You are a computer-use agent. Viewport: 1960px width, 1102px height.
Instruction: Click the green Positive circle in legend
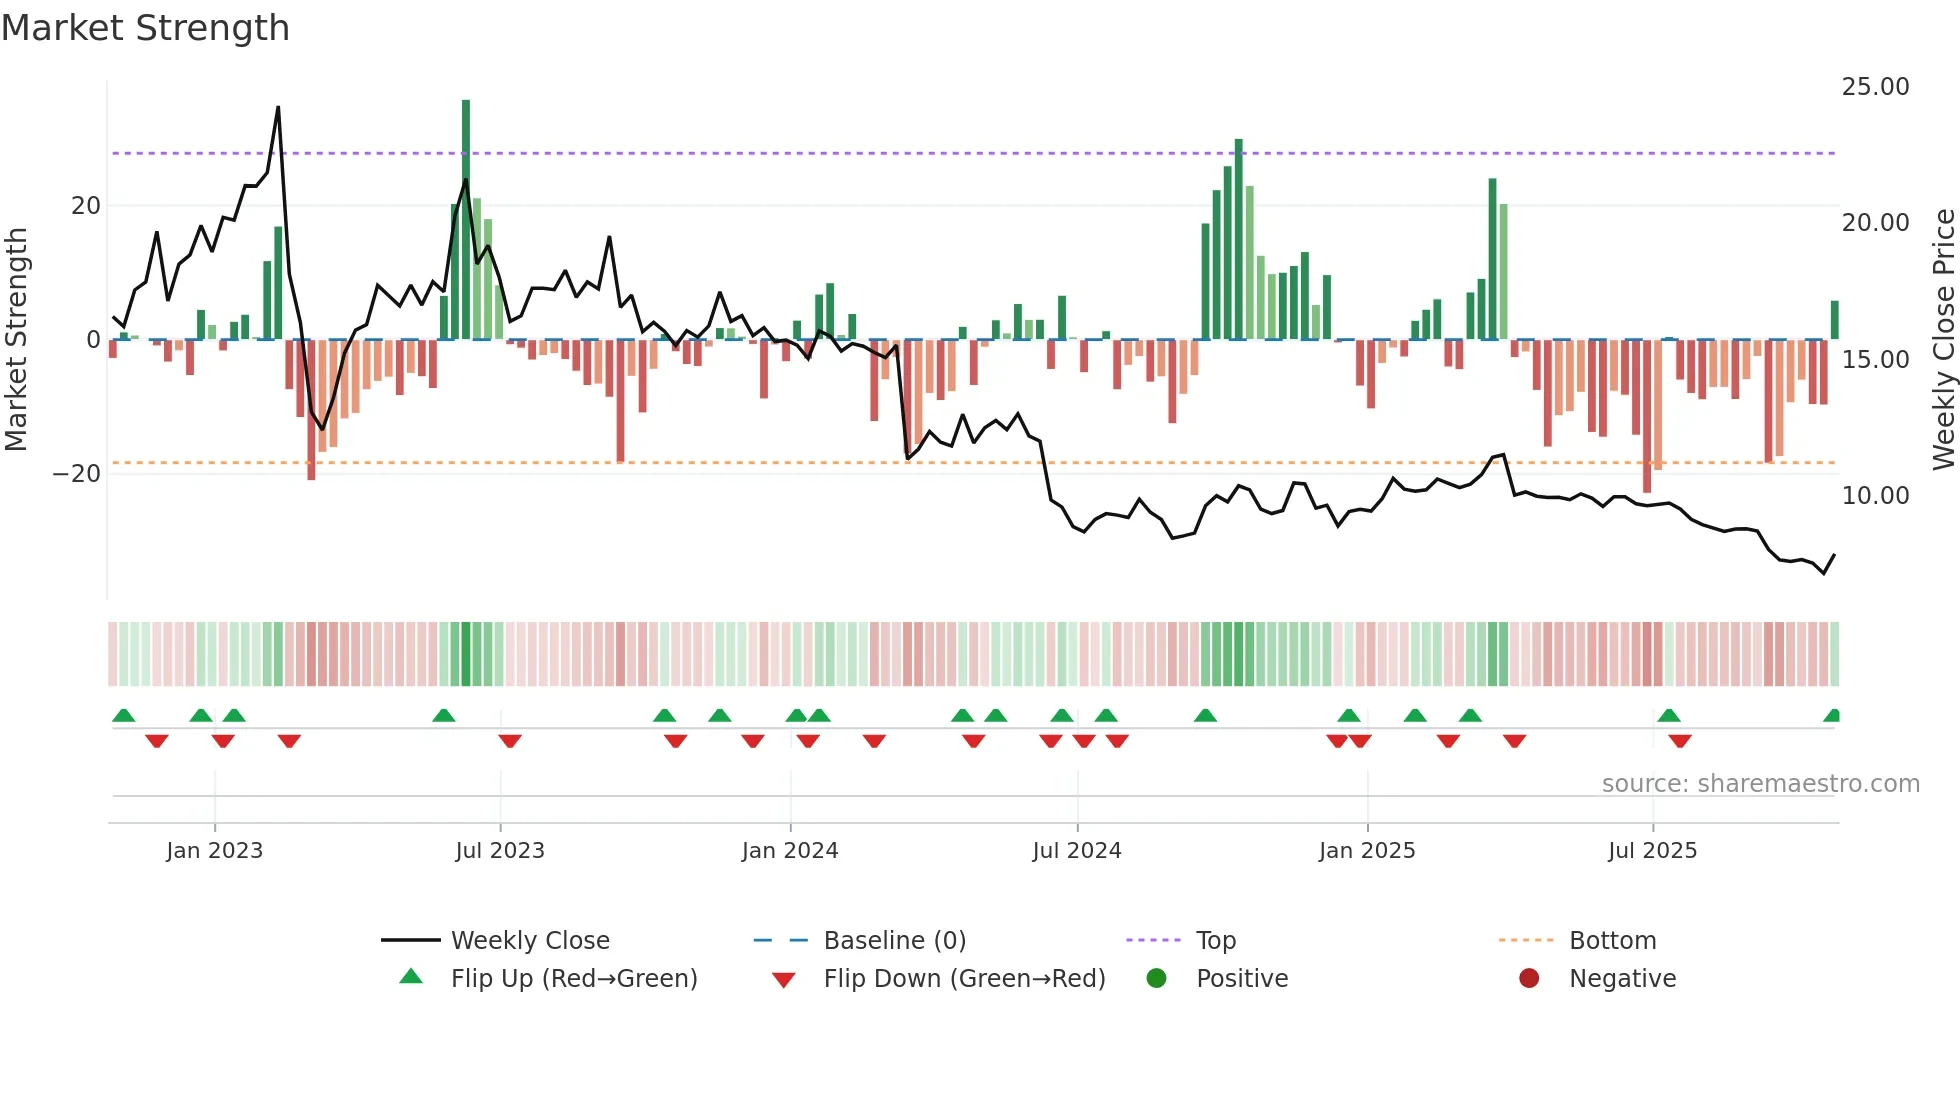coord(1157,978)
